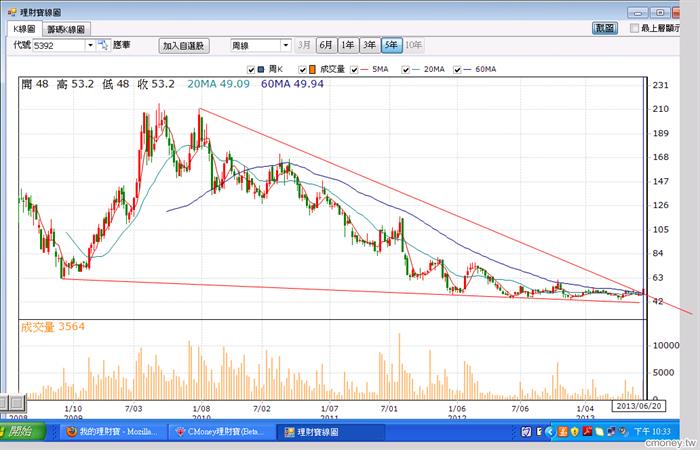Click the orange 成交量 color swatch
Image resolution: width=700 pixels, height=450 pixels.
click(x=312, y=70)
